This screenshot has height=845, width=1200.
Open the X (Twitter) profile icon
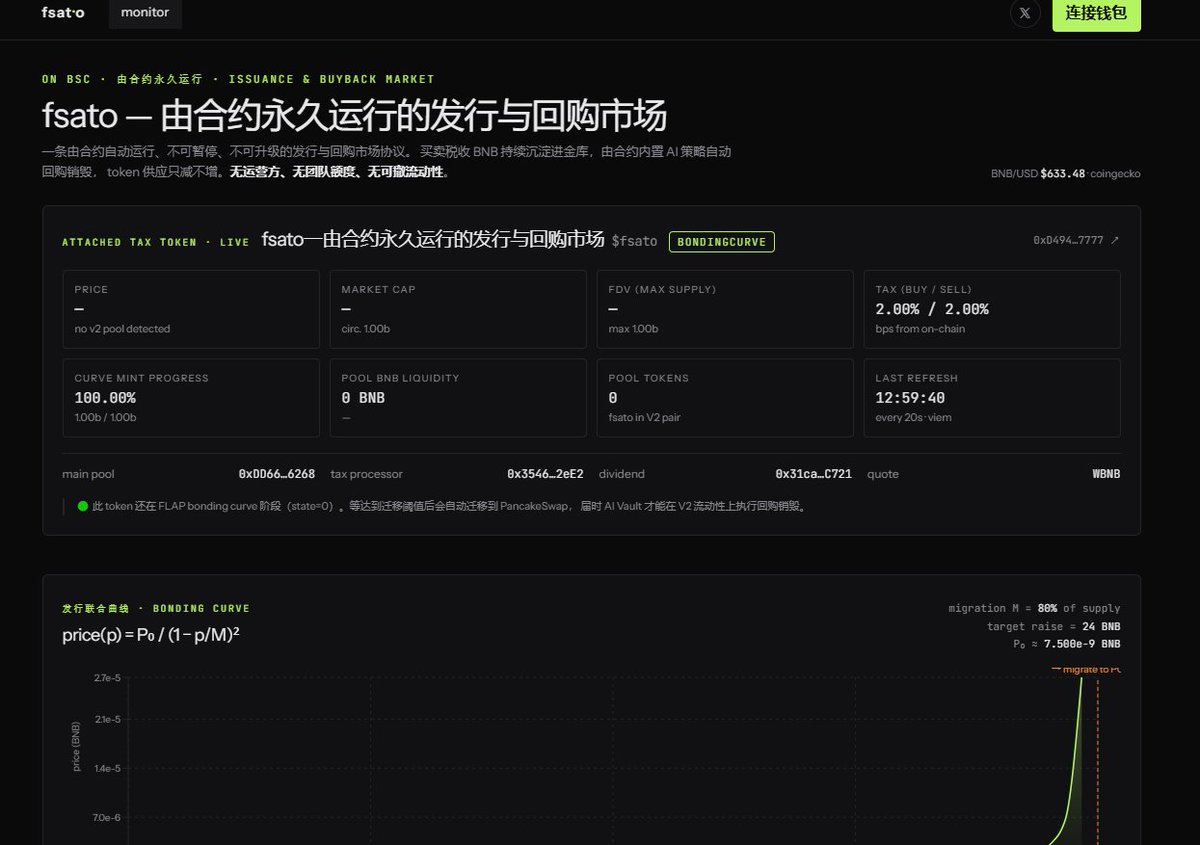[x=1025, y=13]
